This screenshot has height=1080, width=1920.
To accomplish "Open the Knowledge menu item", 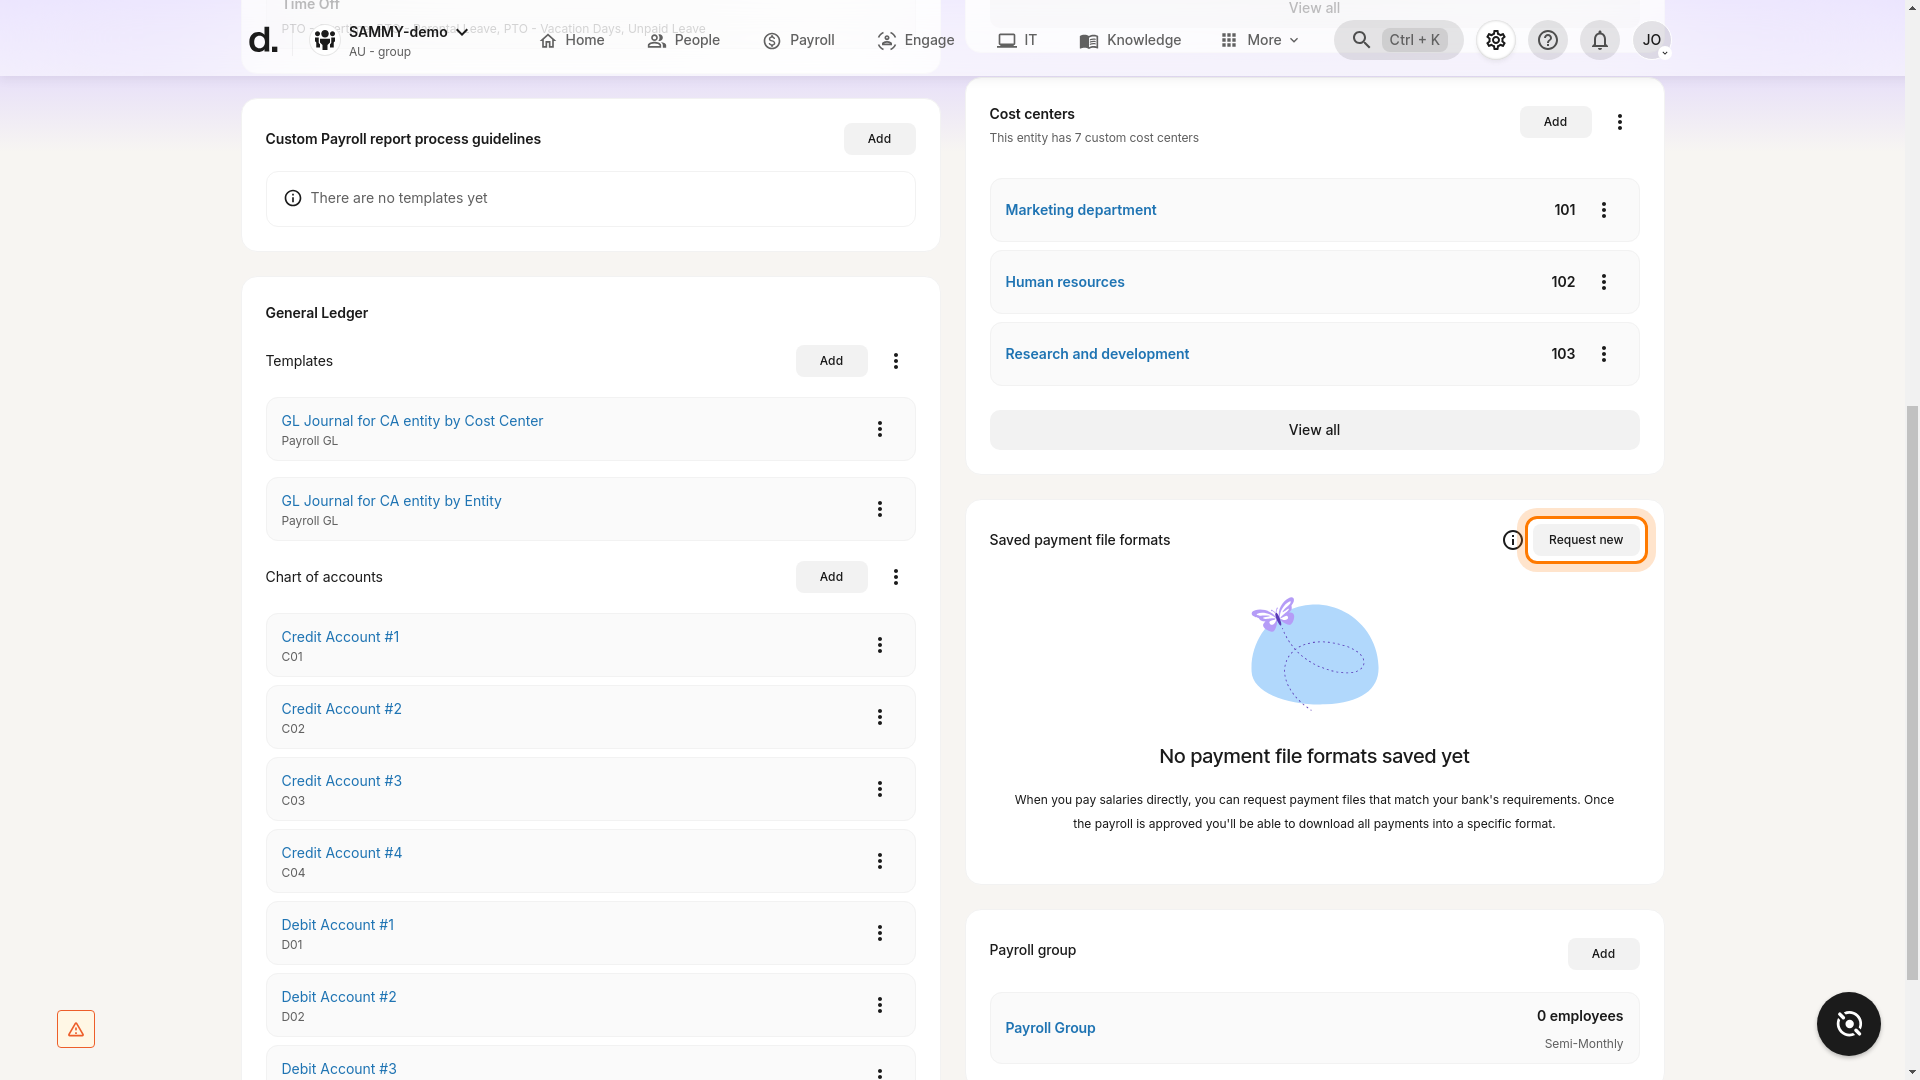I will click(1130, 40).
